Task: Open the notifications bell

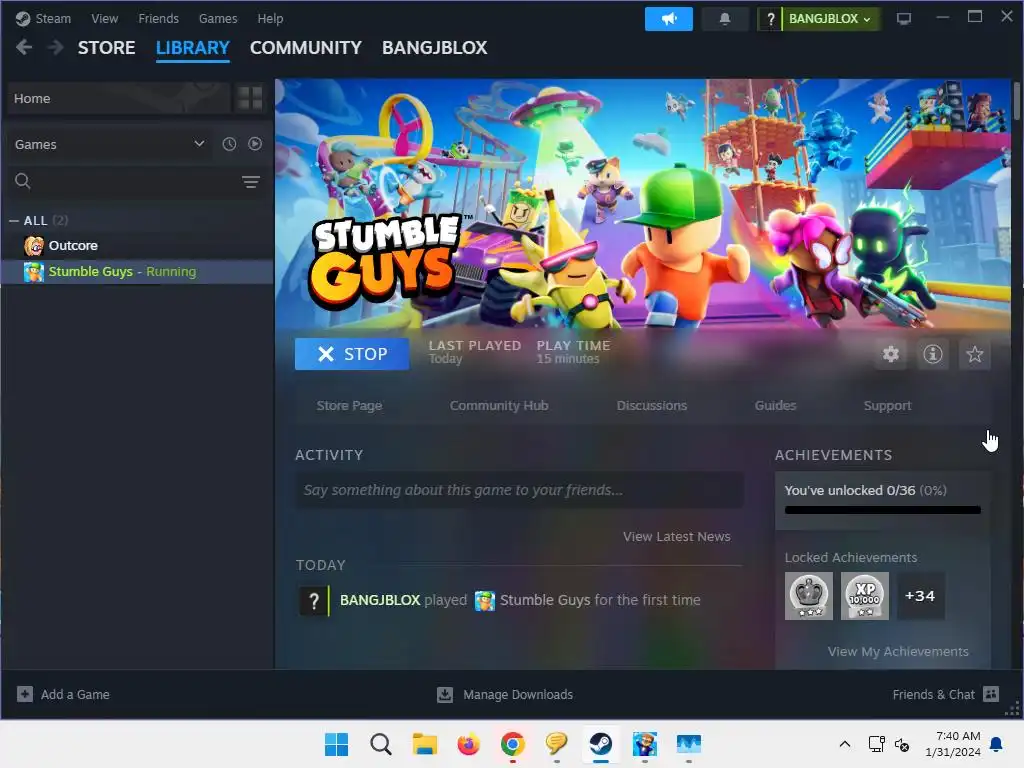Action: pyautogui.click(x=724, y=19)
